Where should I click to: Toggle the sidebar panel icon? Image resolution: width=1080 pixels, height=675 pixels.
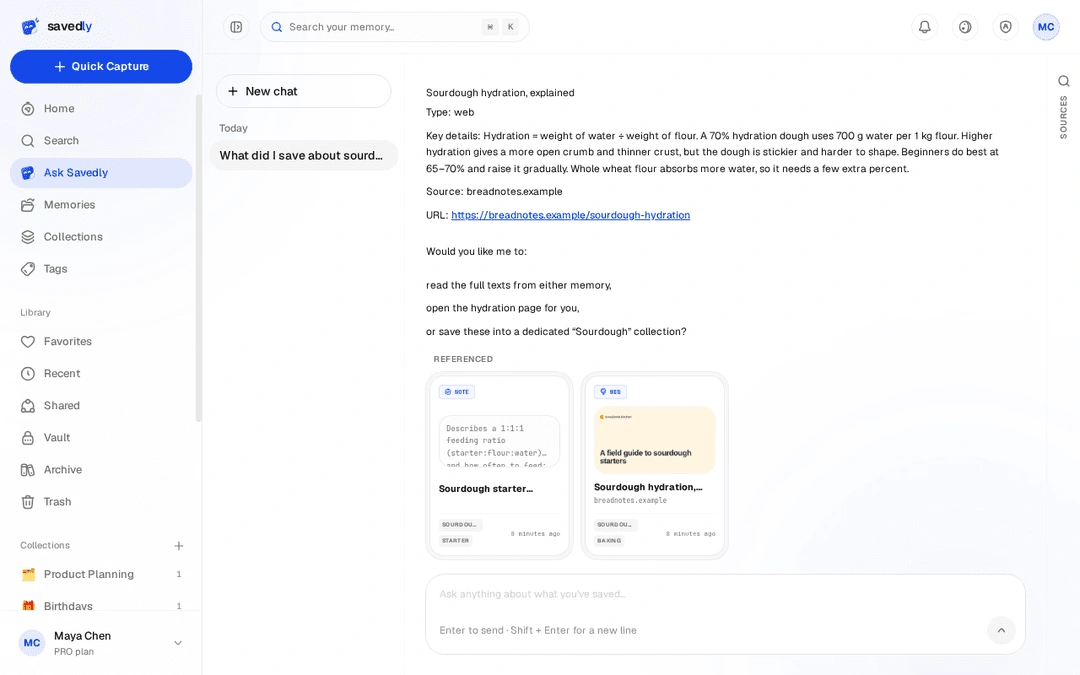(236, 27)
